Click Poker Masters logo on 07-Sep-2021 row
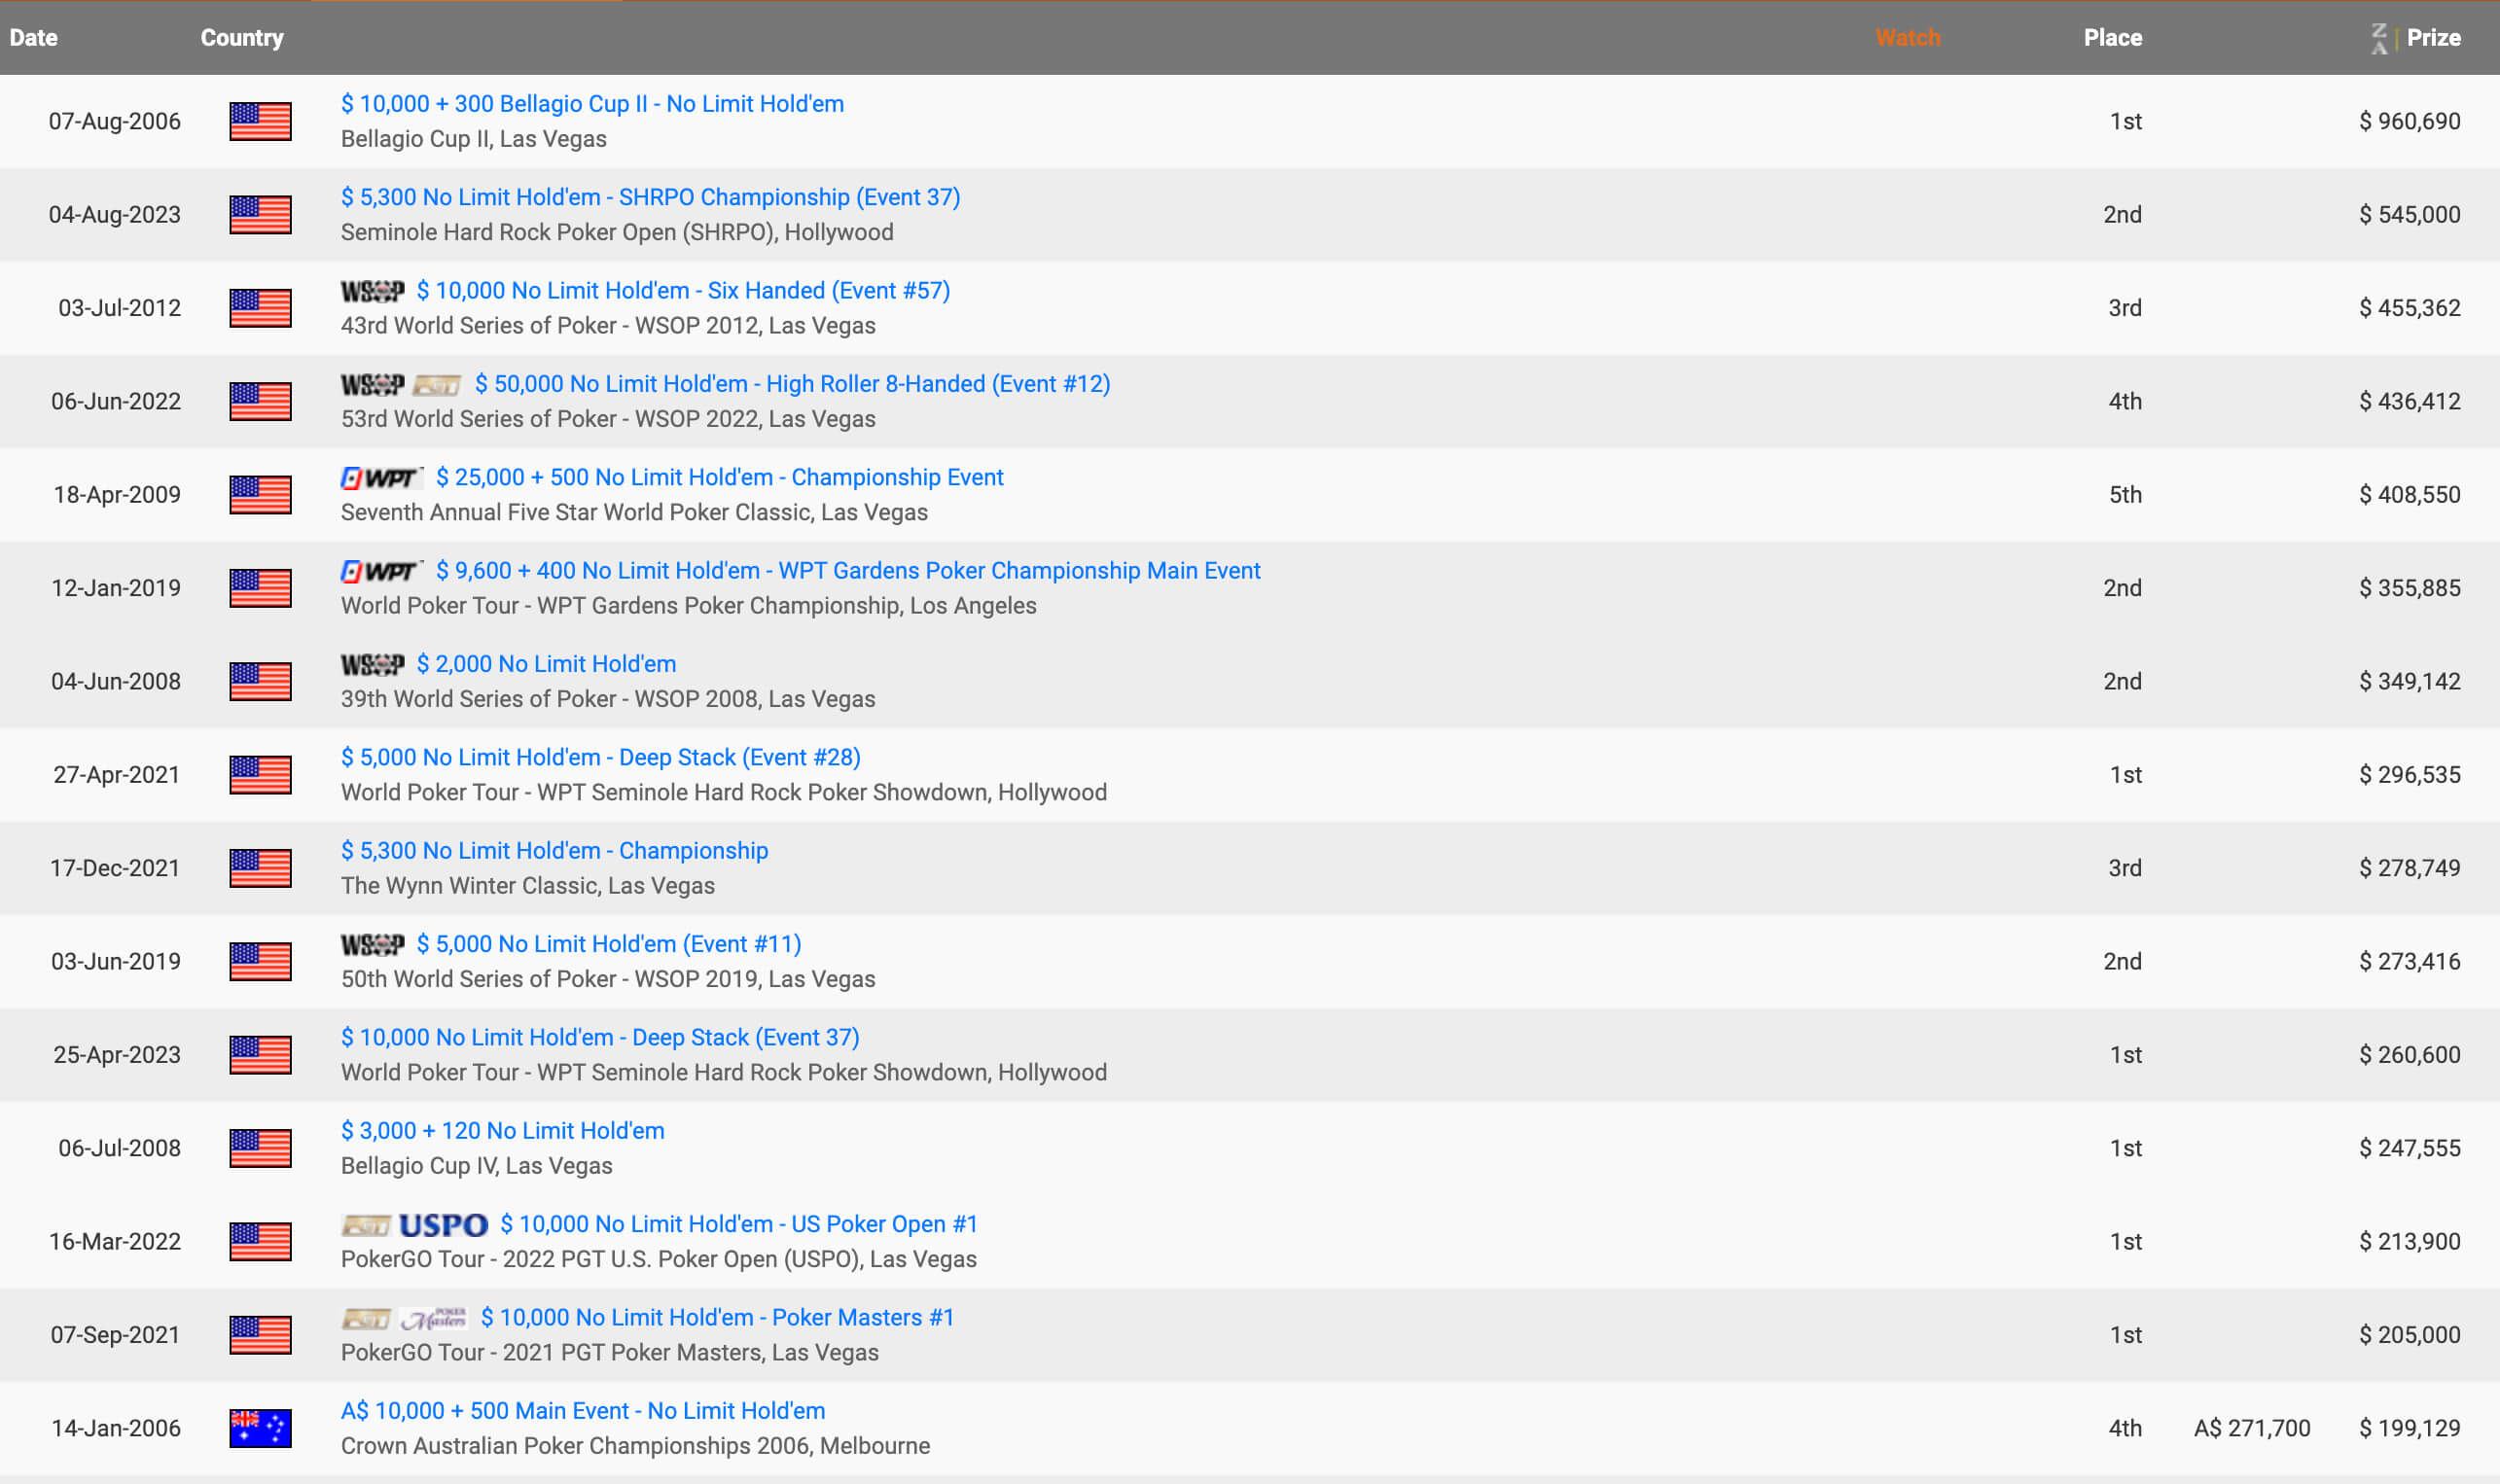Image resolution: width=2500 pixels, height=1484 pixels. pyautogui.click(x=433, y=1319)
